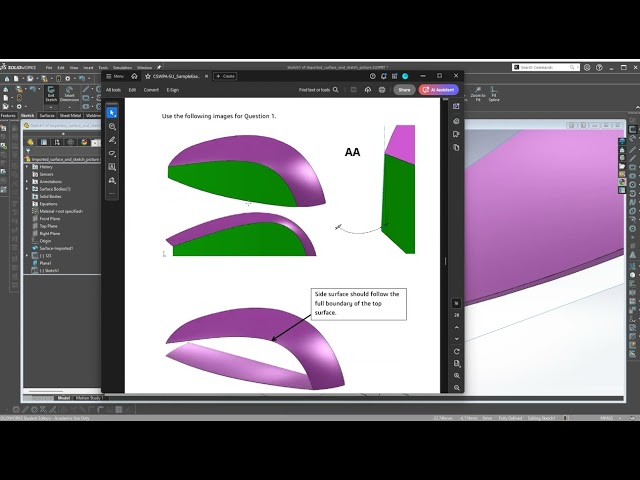This screenshot has height=480, width=640.
Task: Click the Fit Spline tool in SolidWorks
Action: pos(494,94)
